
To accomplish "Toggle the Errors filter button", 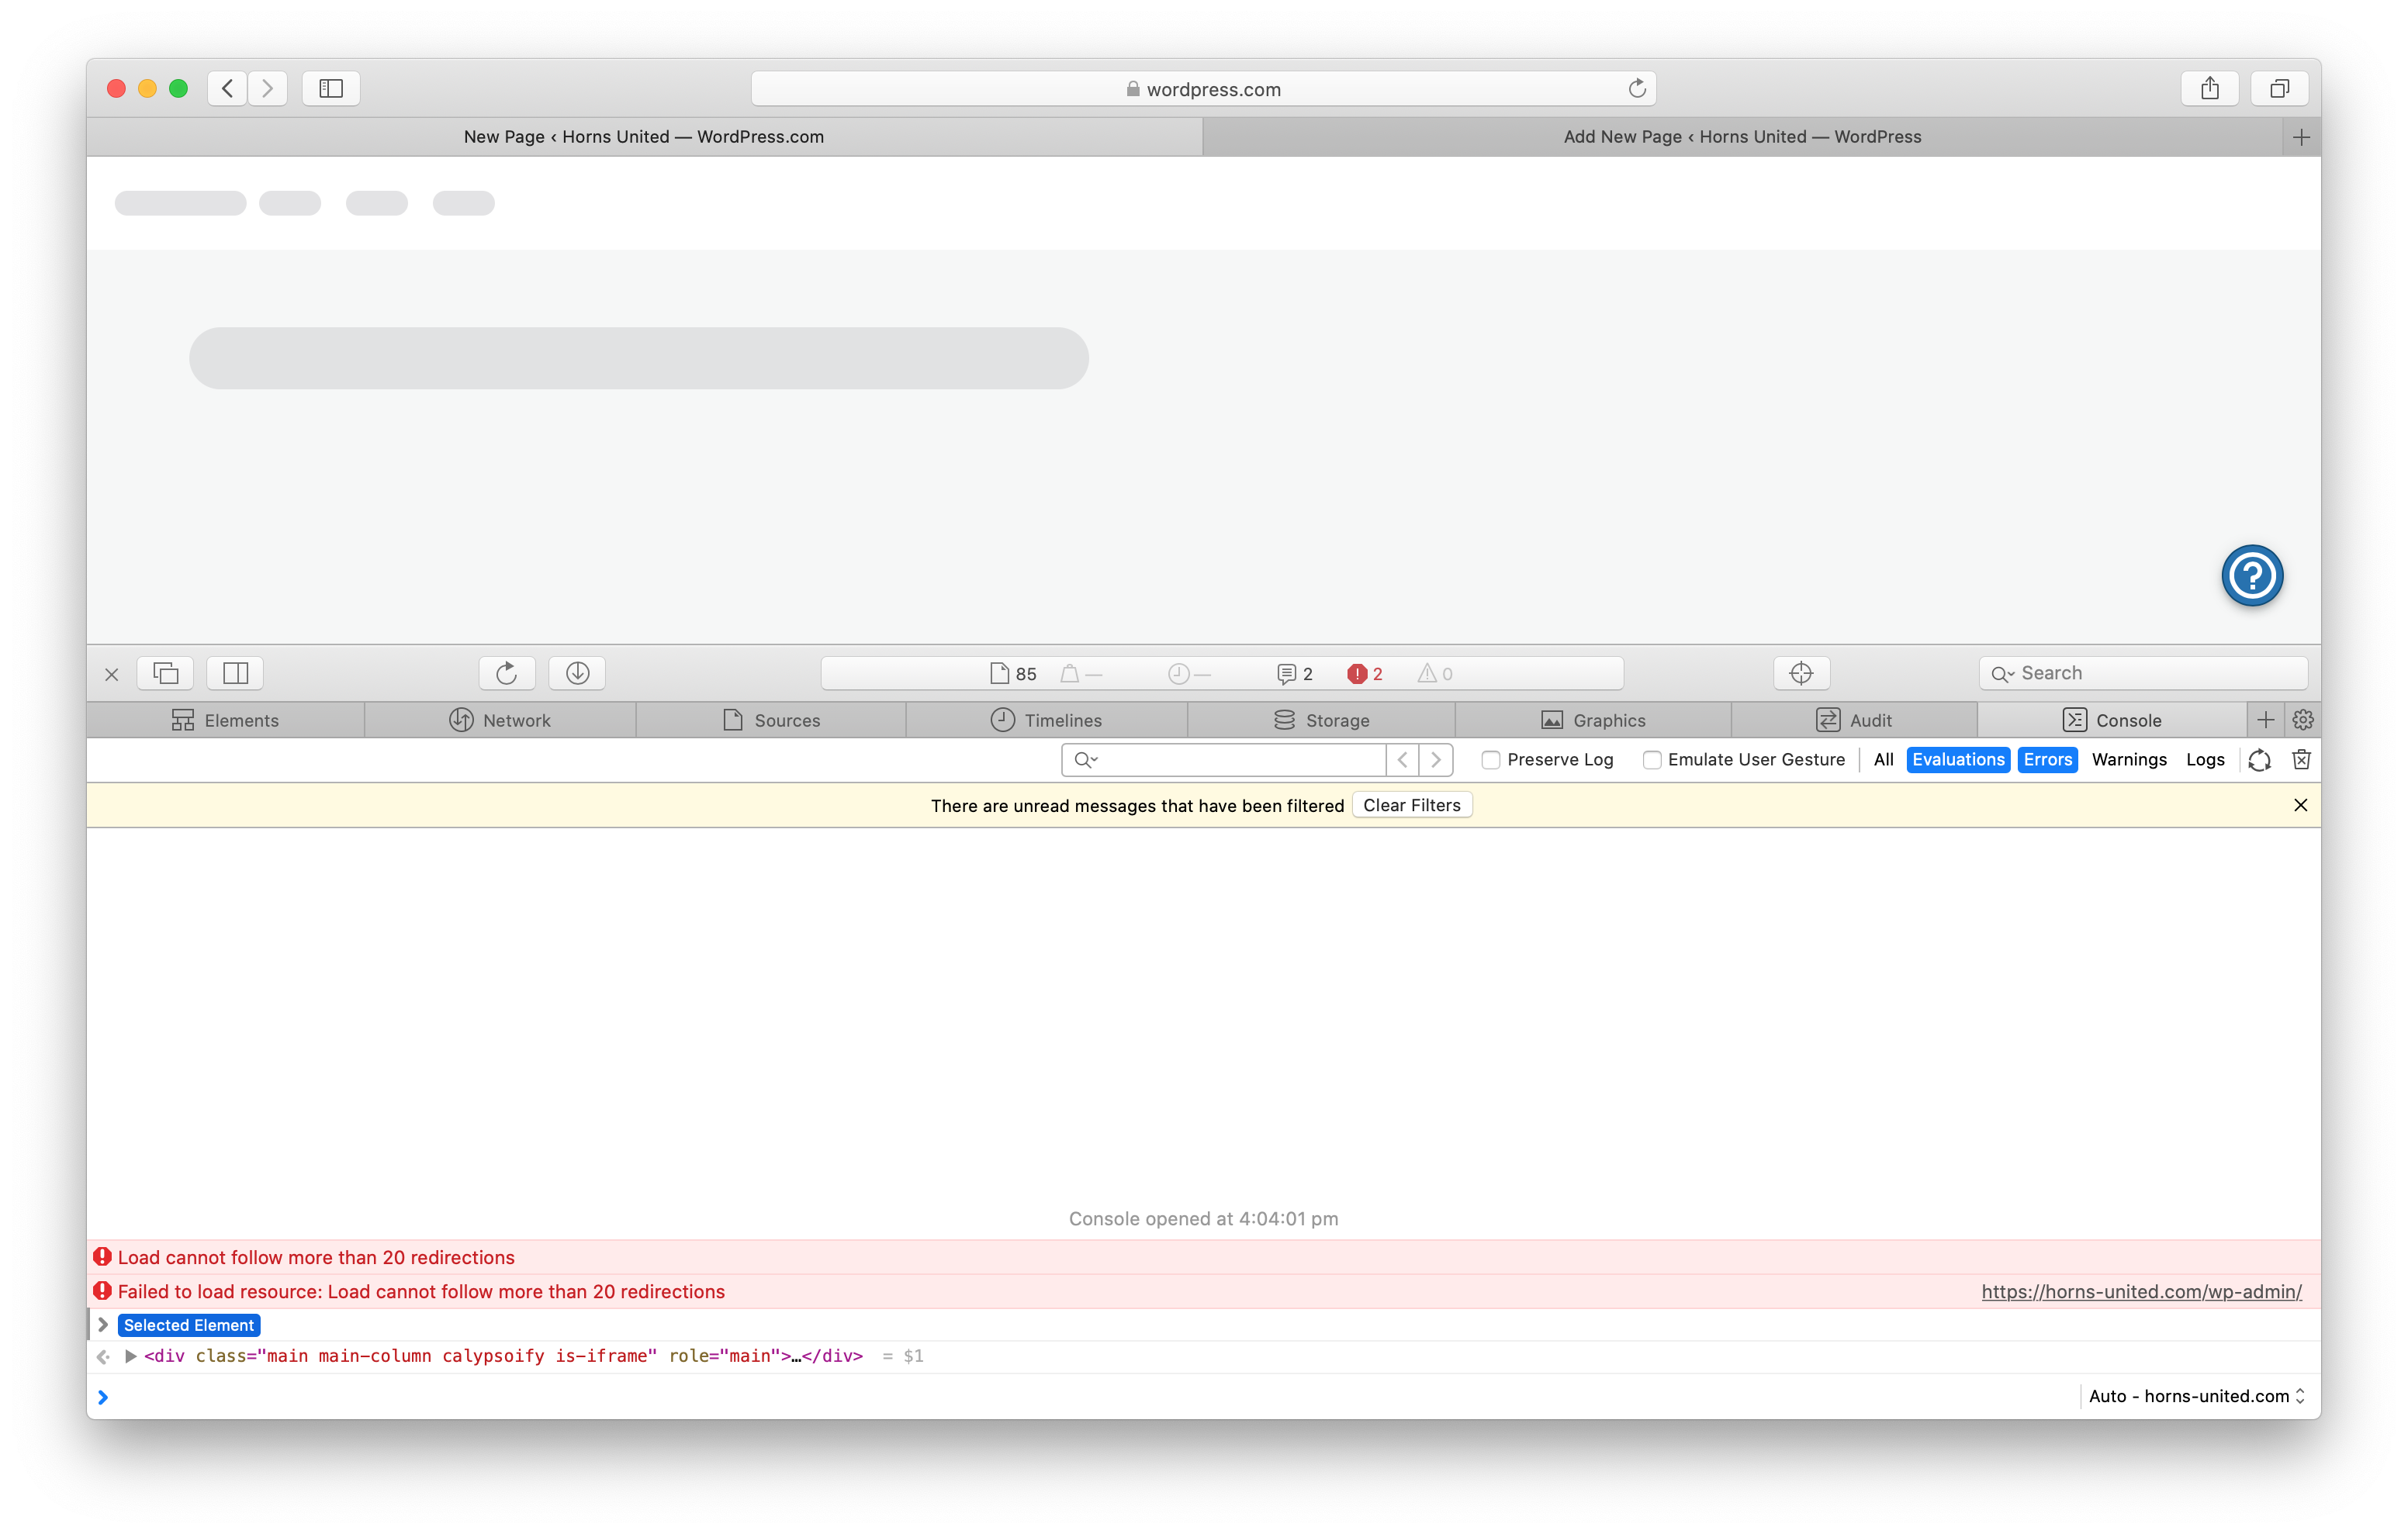I will point(2047,760).
